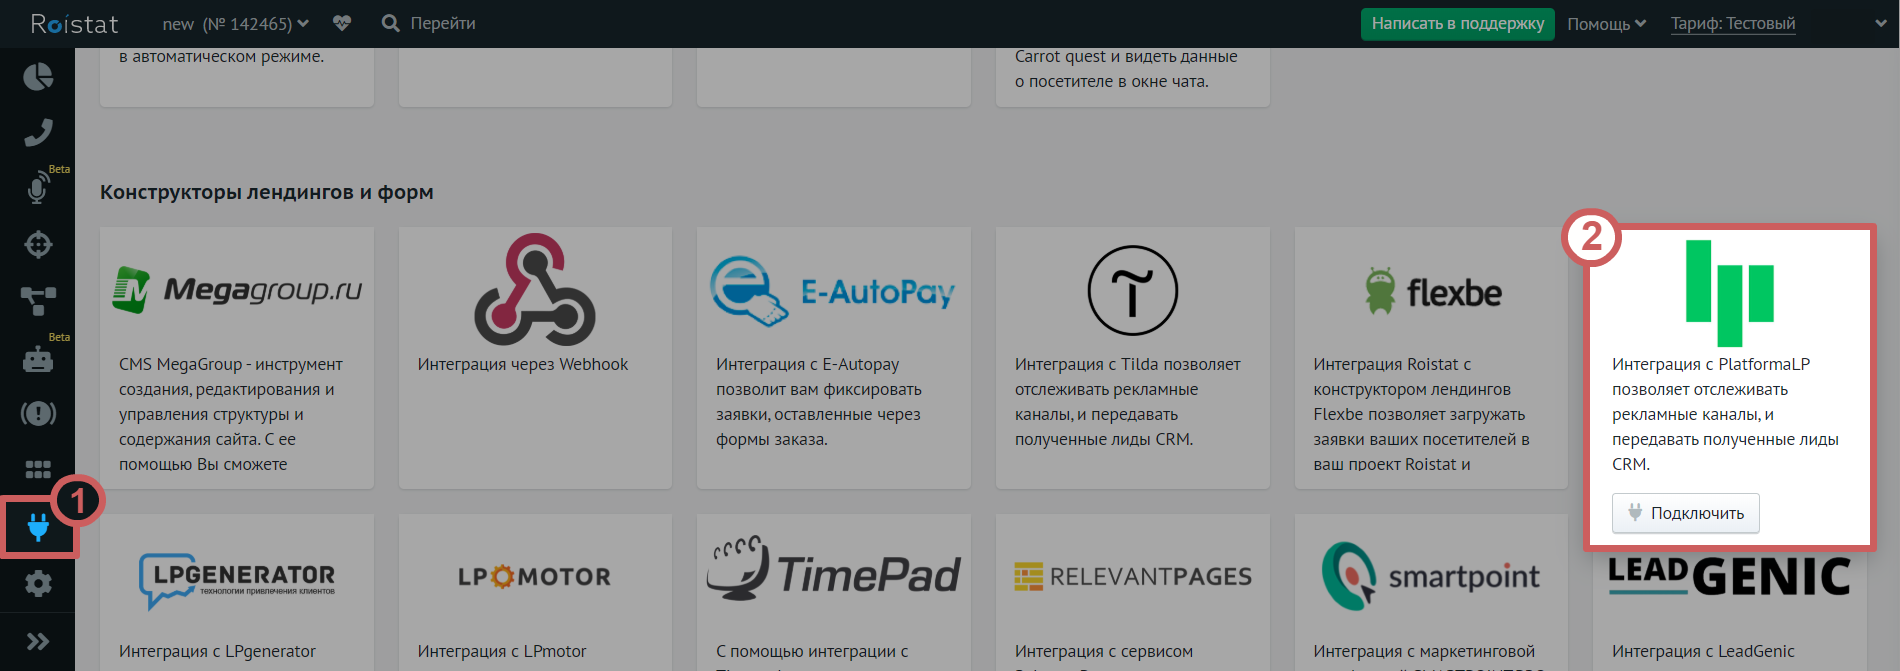Open the project selector new (№ 142465)
Viewport: 1900px width, 671px height.
tap(235, 24)
